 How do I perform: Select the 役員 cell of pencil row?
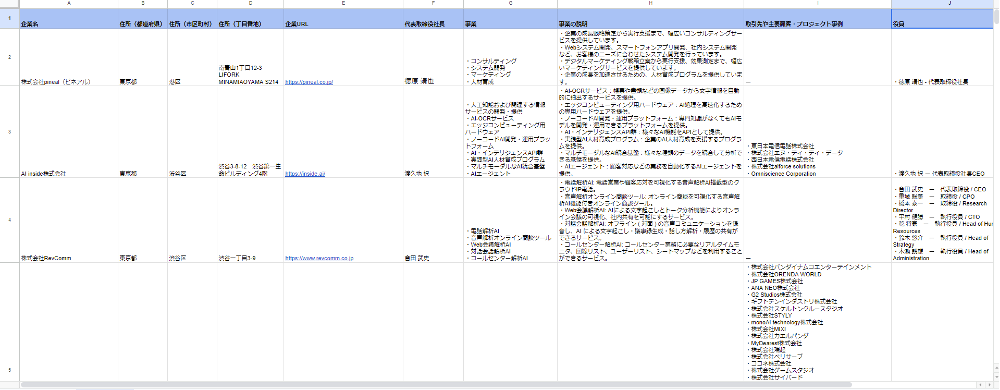pyautogui.click(x=943, y=57)
